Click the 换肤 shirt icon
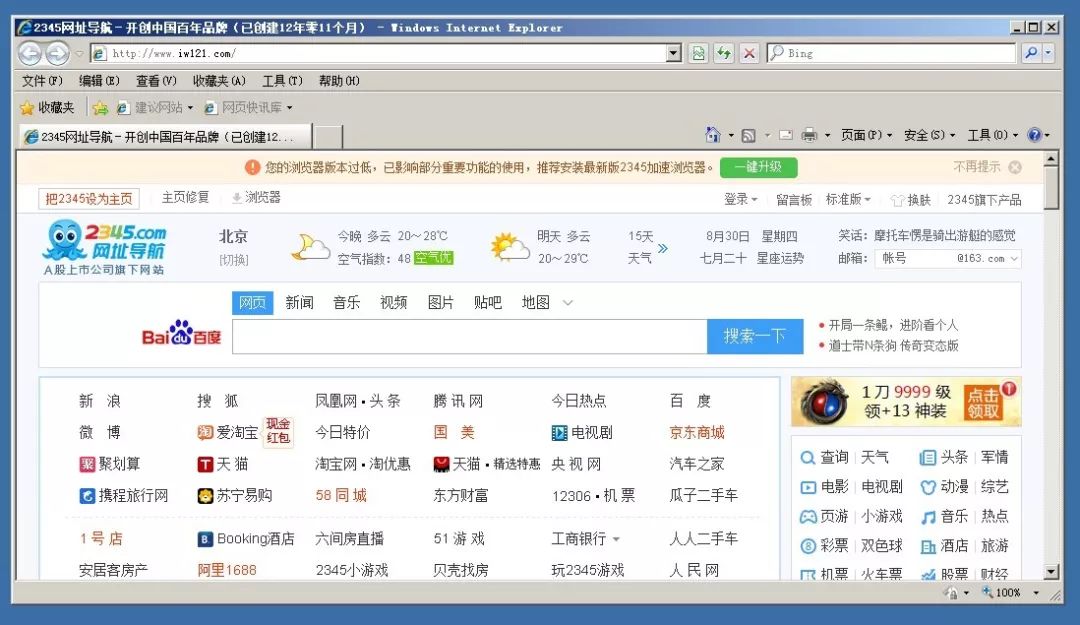The height and width of the screenshot is (625, 1080). click(897, 200)
